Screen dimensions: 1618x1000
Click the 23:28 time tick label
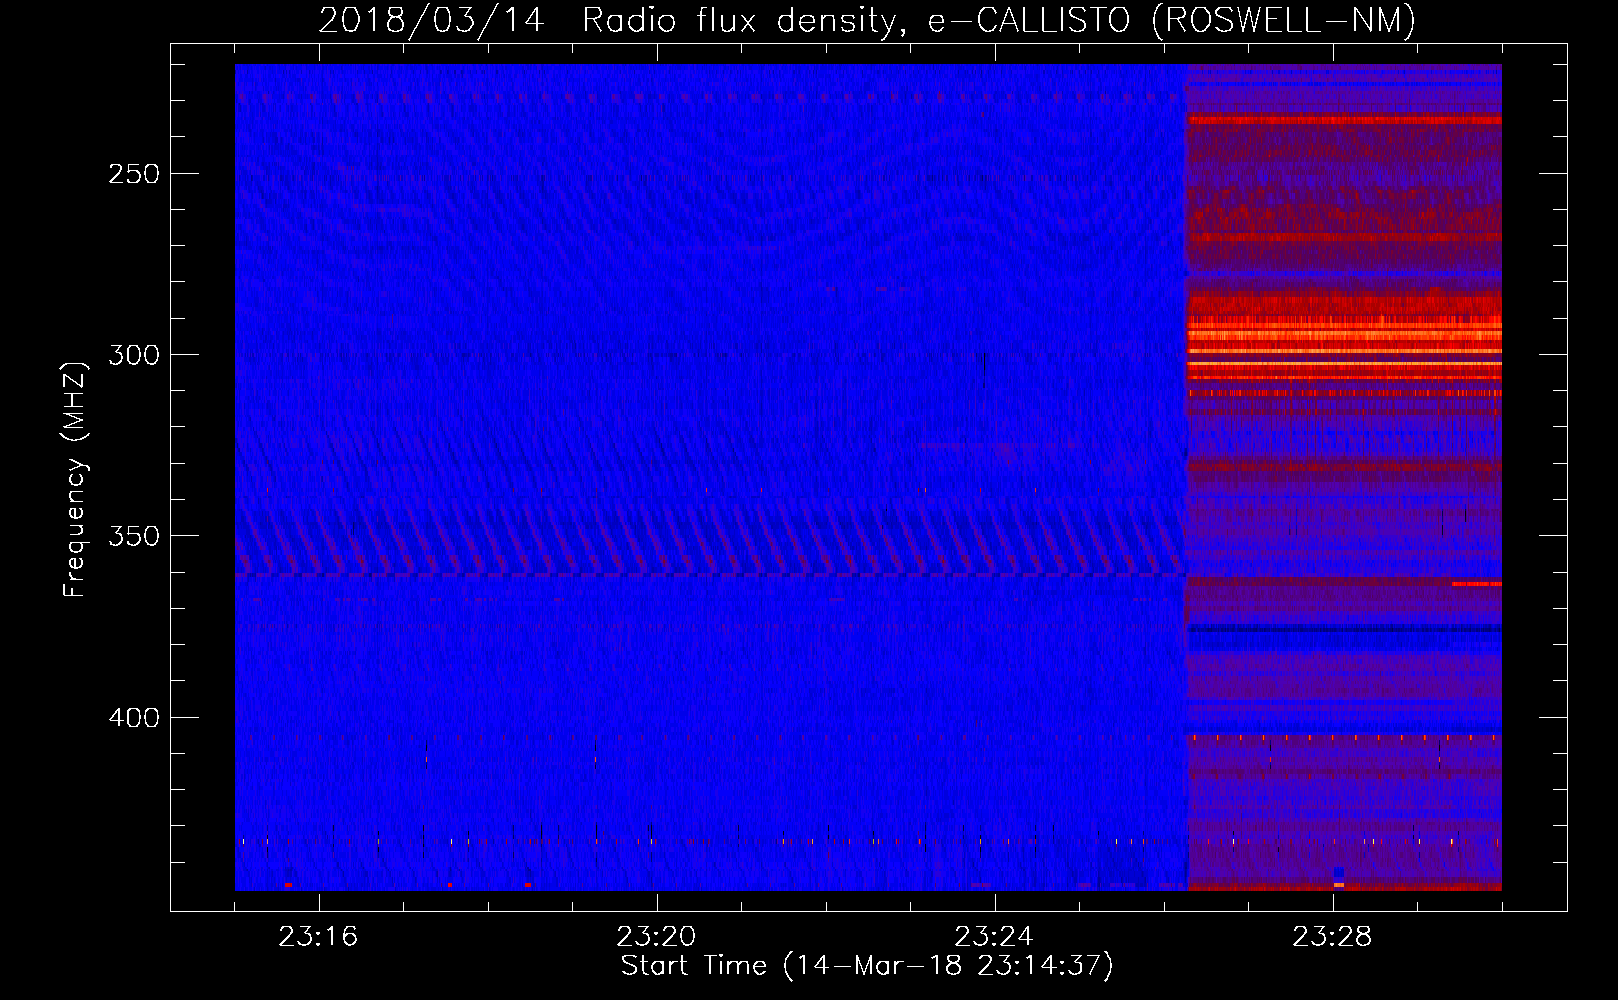click(x=1332, y=937)
